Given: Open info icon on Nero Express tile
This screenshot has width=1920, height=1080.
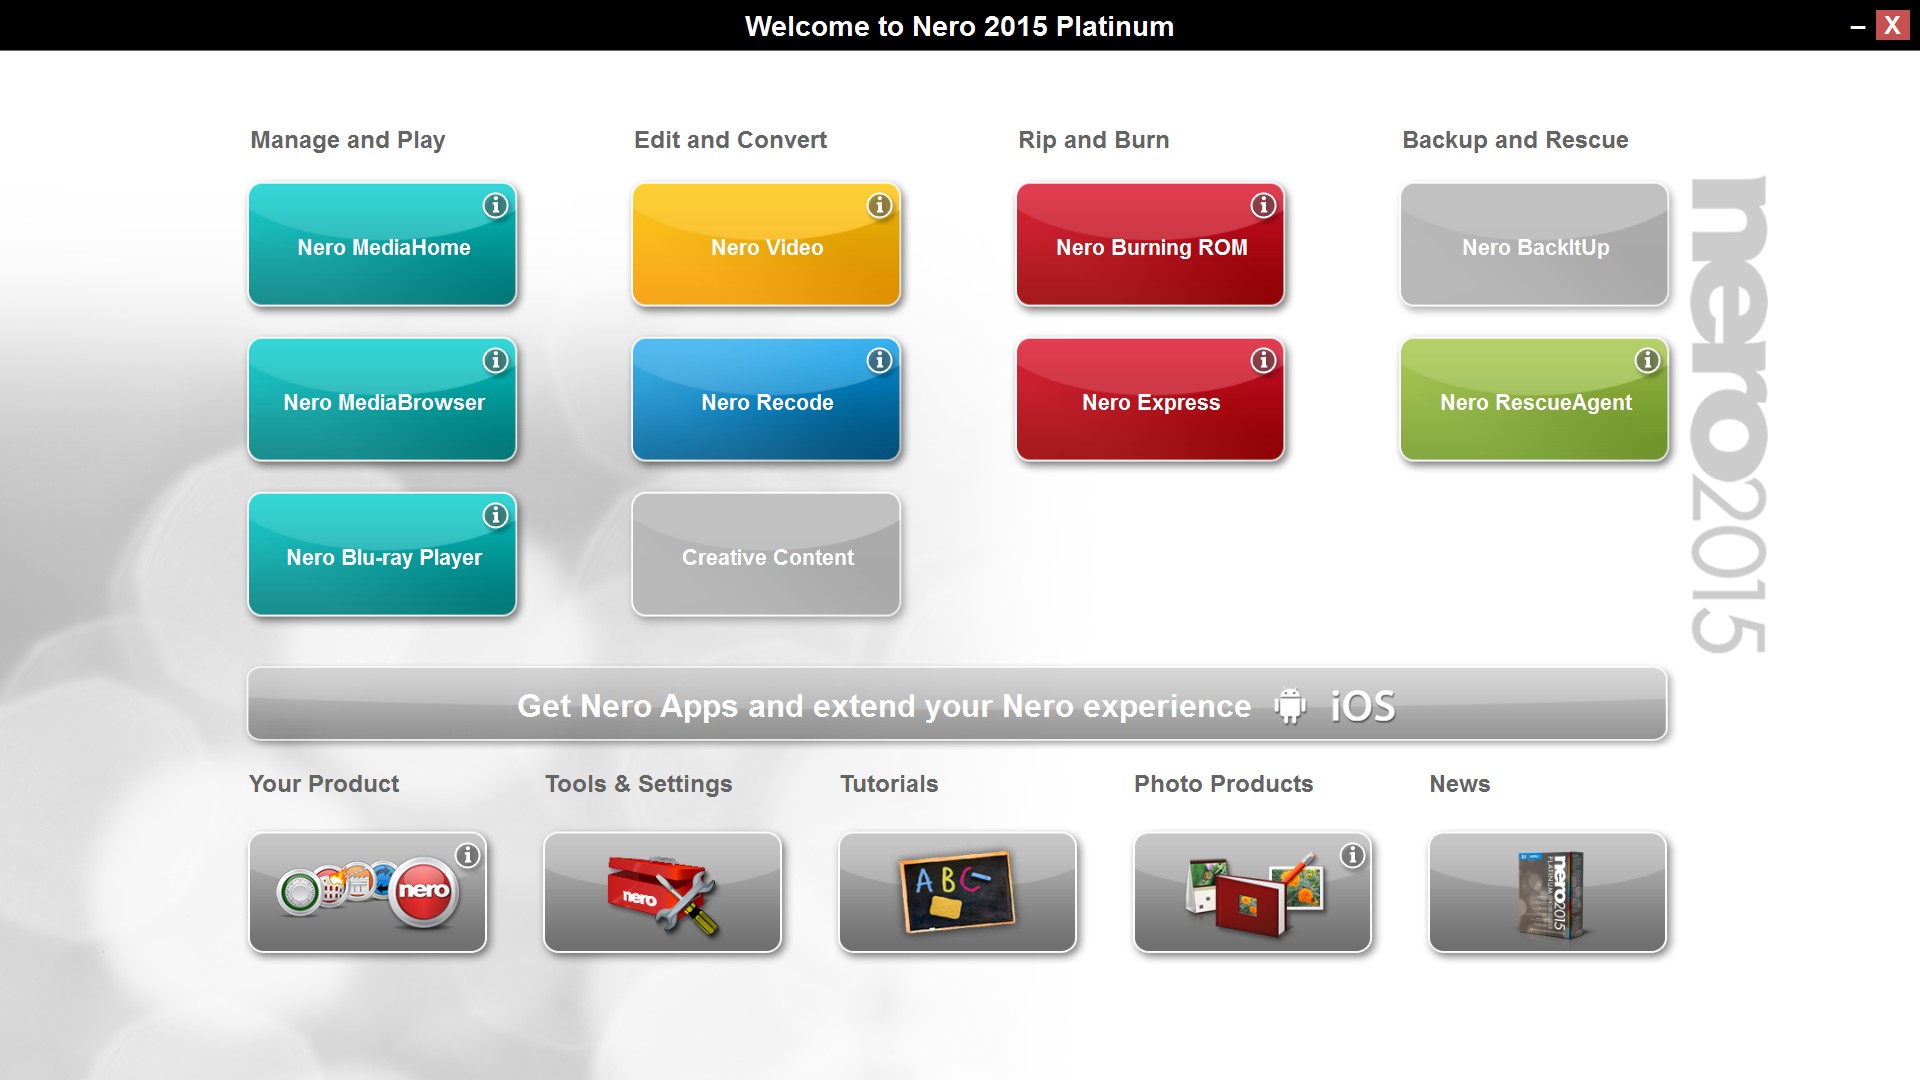Looking at the screenshot, I should pos(1263,361).
